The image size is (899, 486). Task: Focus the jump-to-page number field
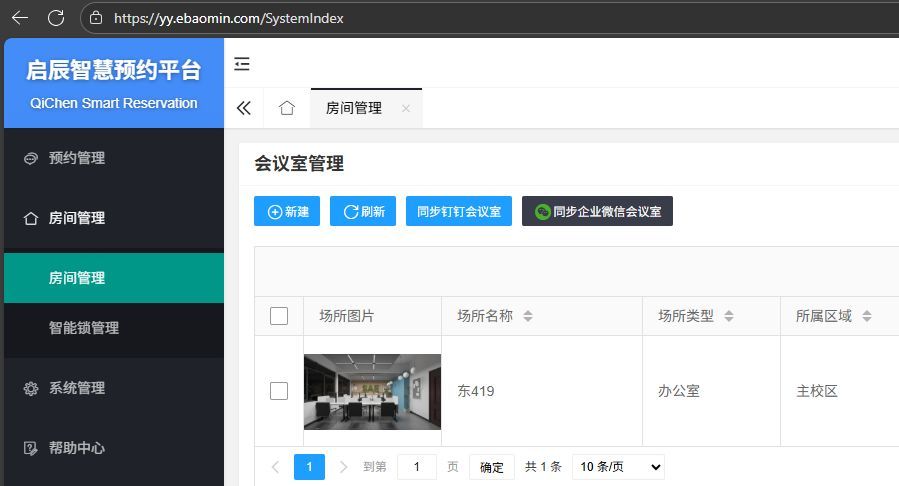(x=417, y=467)
